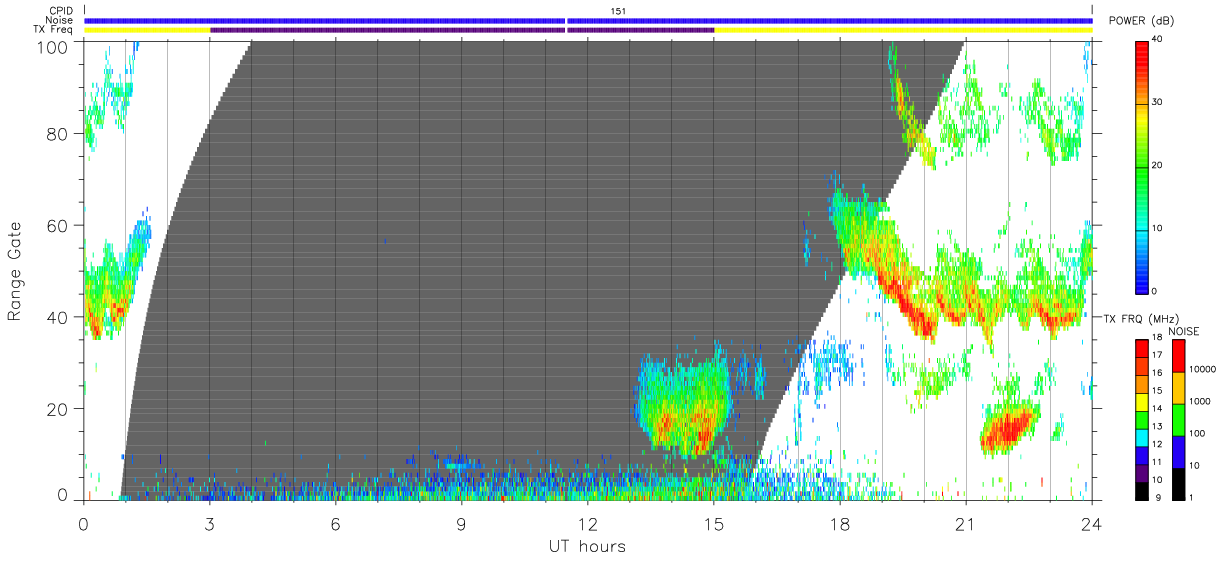The width and height of the screenshot is (1228, 567).
Task: Click the Noise row label
Action: tap(60, 20)
